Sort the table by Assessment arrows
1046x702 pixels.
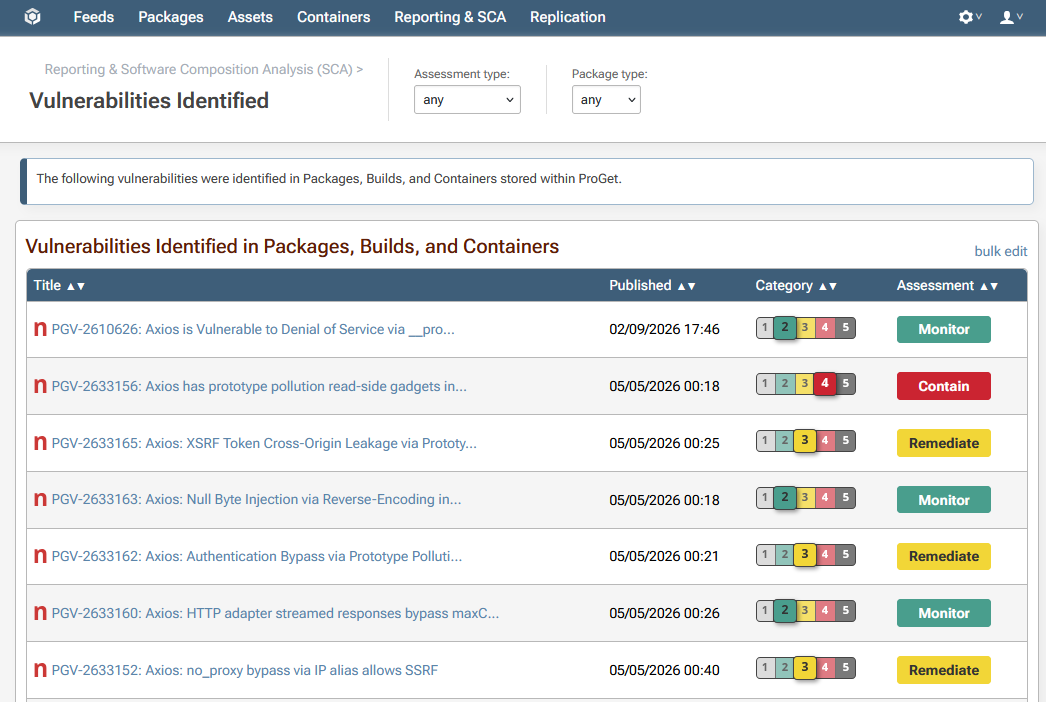(989, 286)
